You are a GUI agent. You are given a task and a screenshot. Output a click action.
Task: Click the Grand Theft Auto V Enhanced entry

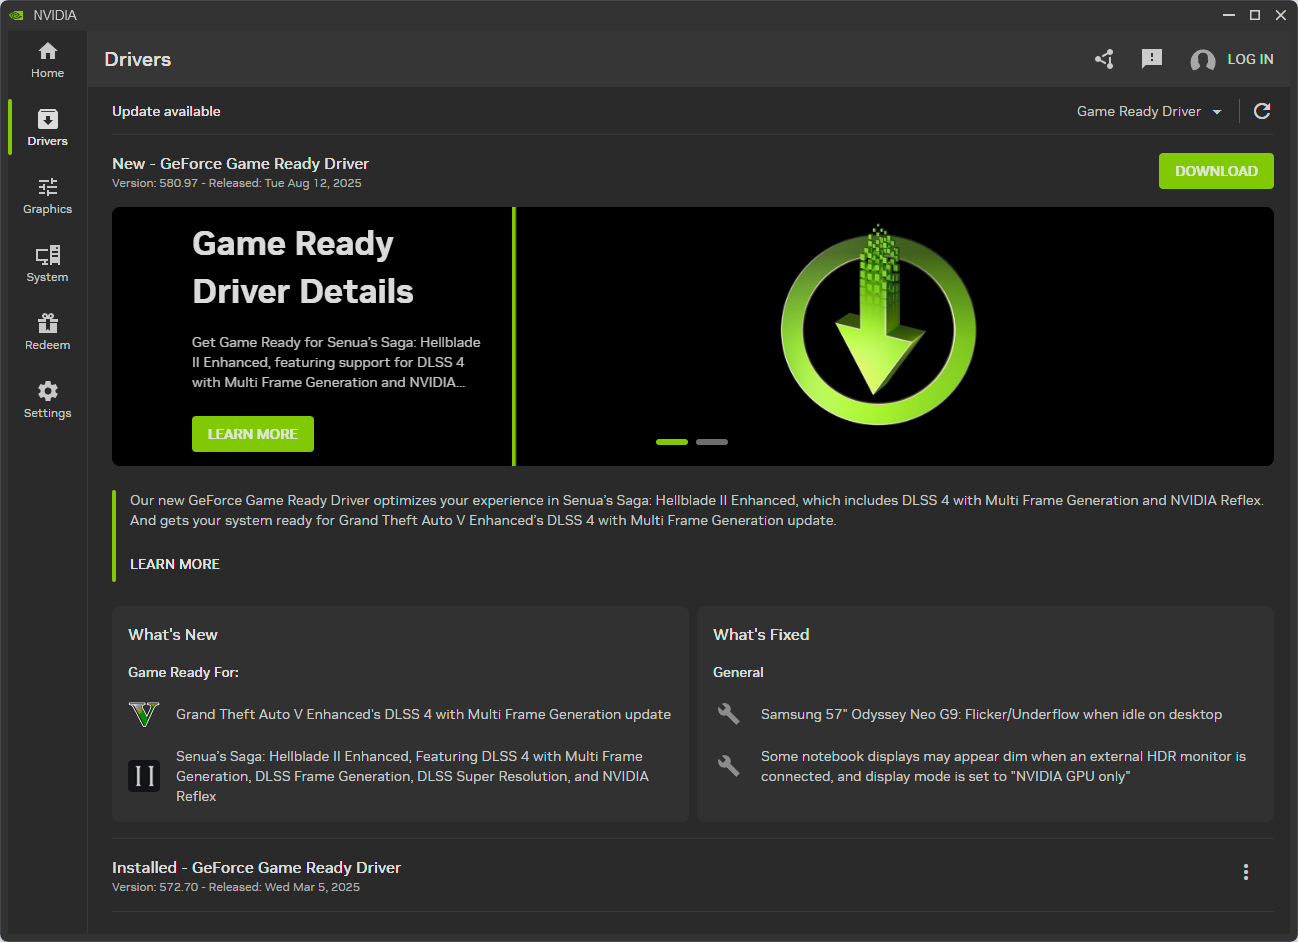(423, 714)
